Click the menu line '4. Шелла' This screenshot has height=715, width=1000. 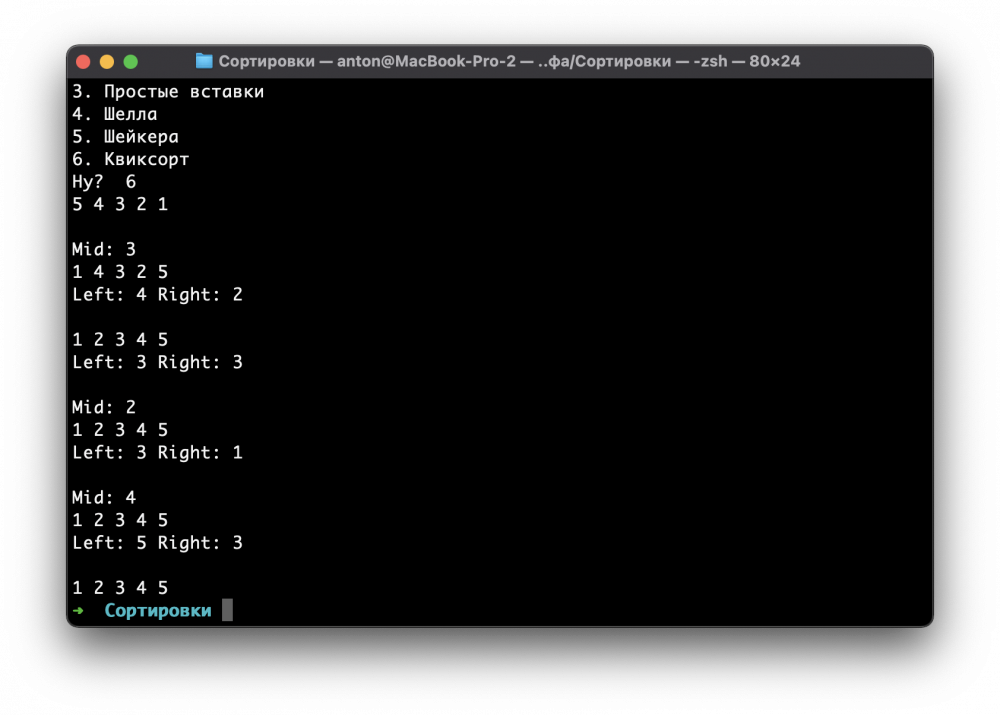(114, 114)
